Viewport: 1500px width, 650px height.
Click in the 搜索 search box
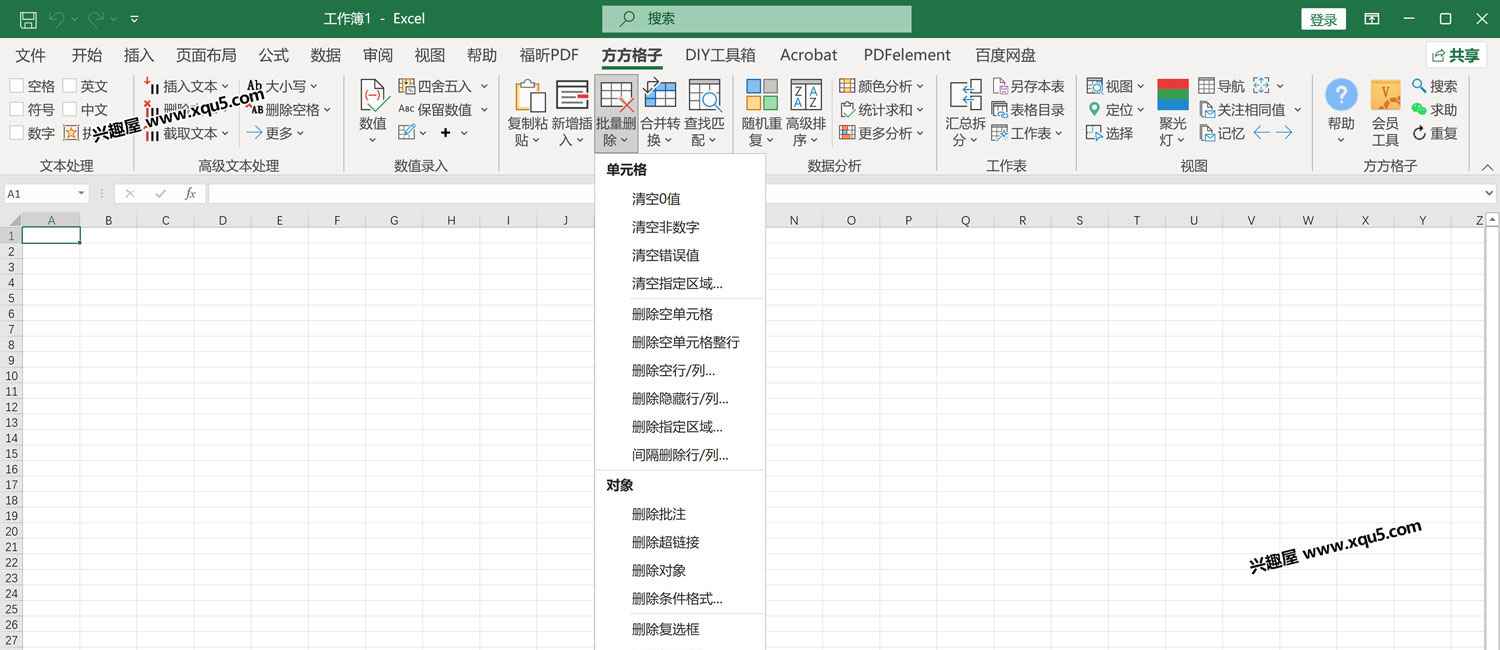(x=757, y=18)
